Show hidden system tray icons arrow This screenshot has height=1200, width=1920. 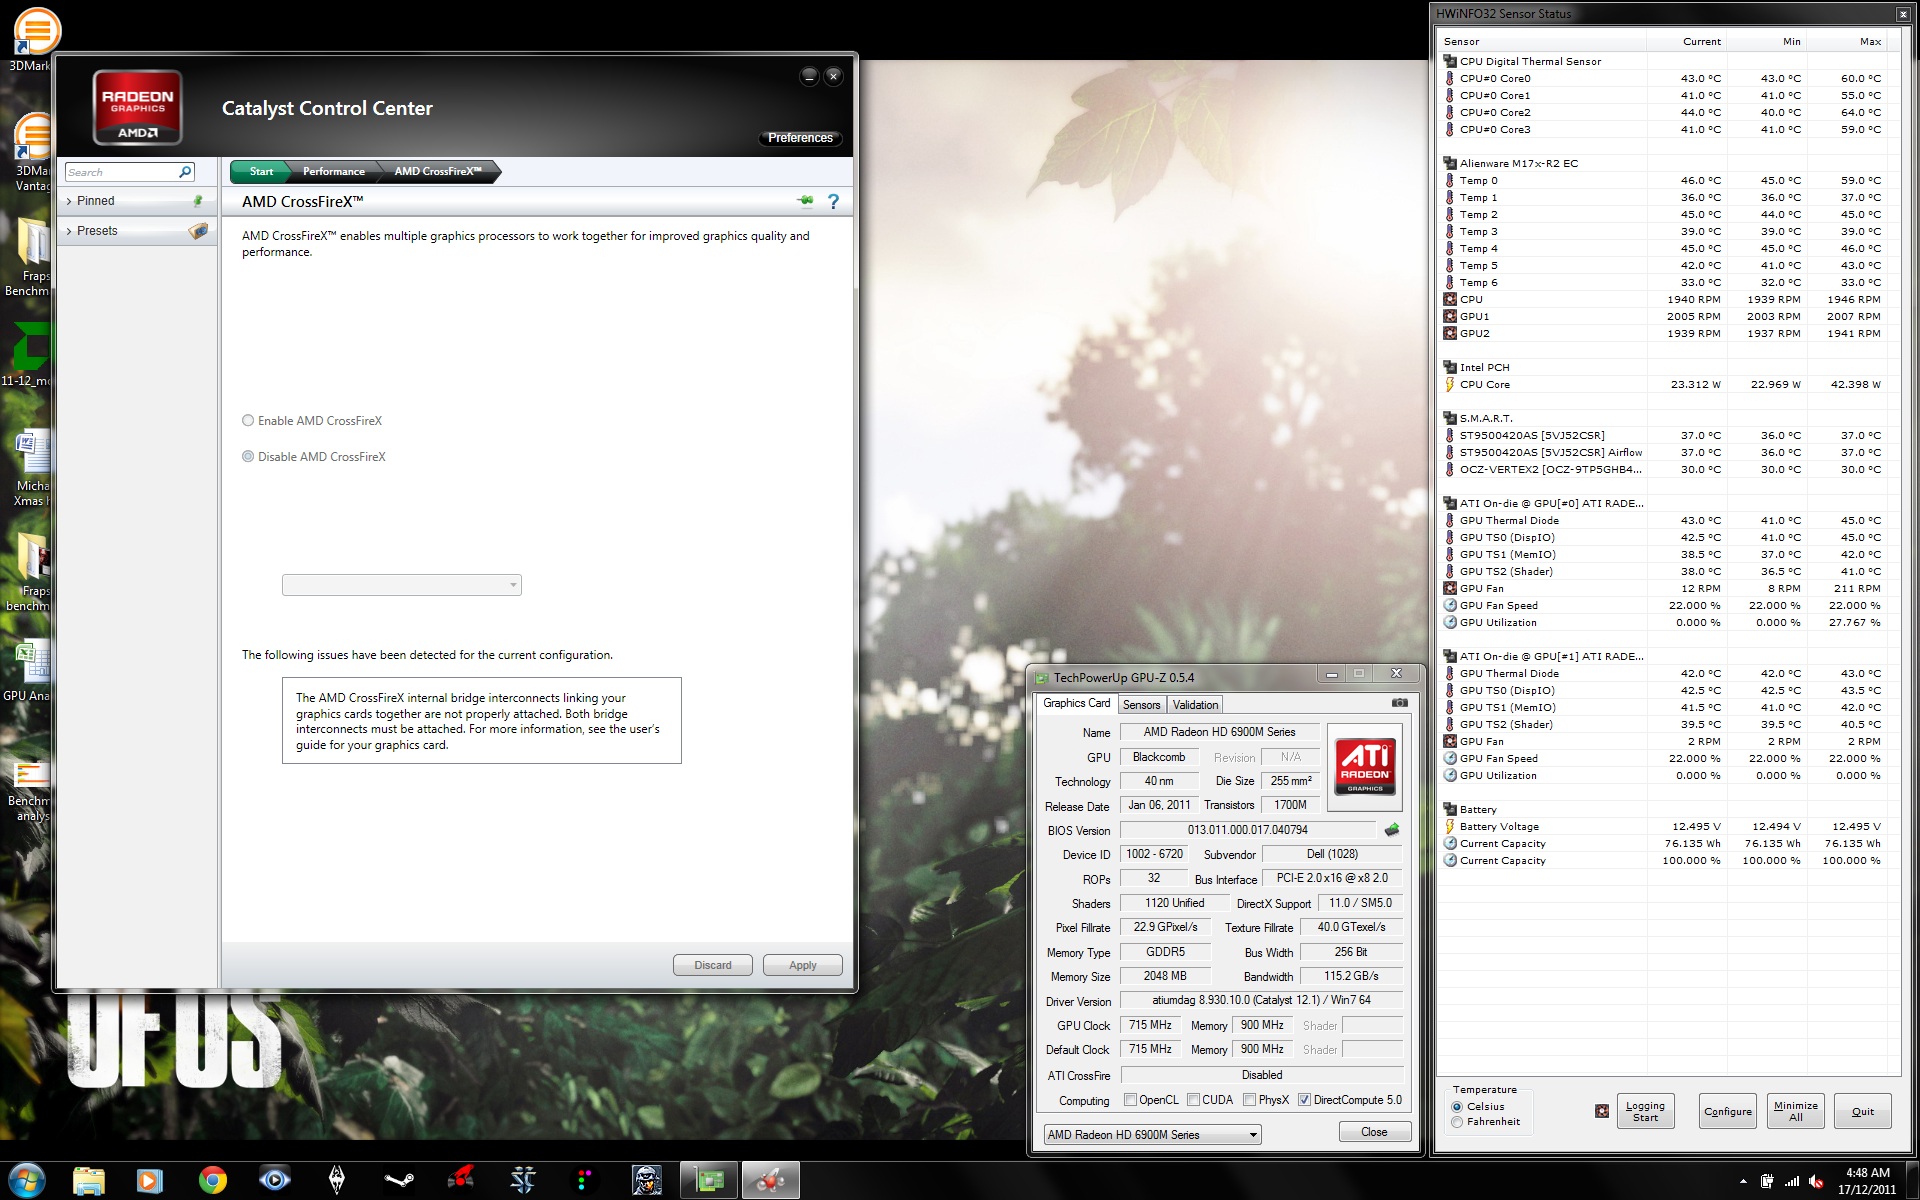1743,1181
